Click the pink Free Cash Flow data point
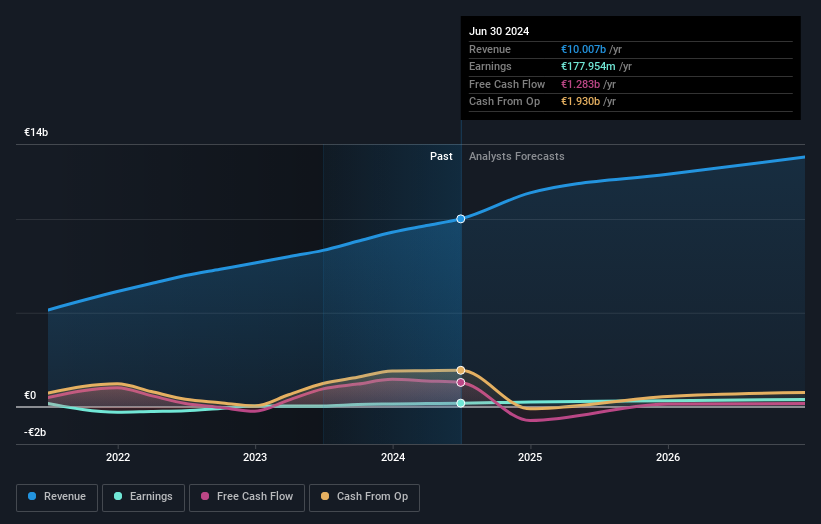The width and height of the screenshot is (821, 524). tap(461, 383)
